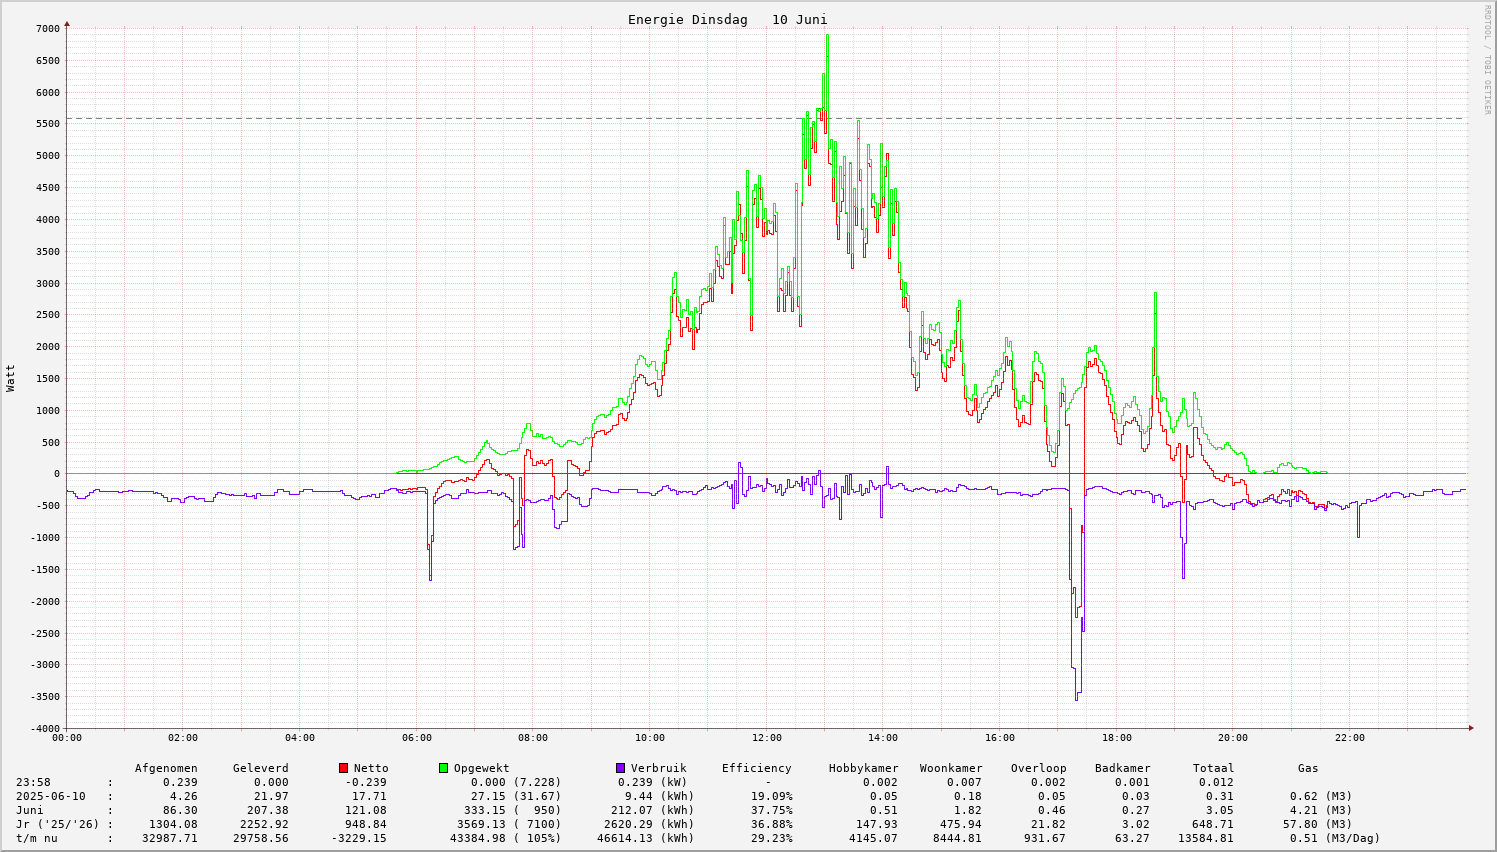Select the chart title Energie Dinsdag 10 Juni
The height and width of the screenshot is (852, 1497).
coord(727,20)
